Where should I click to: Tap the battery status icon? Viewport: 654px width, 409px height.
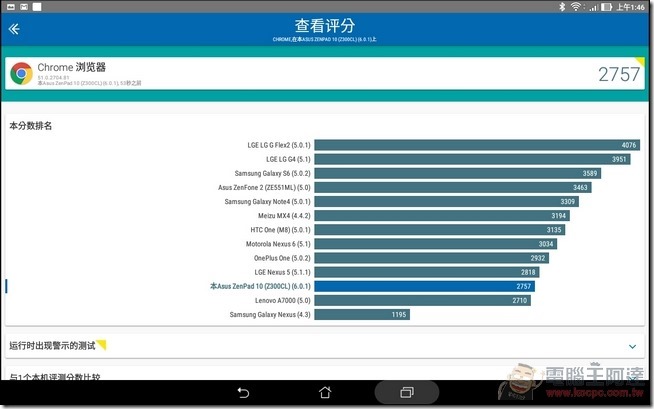[x=605, y=6]
